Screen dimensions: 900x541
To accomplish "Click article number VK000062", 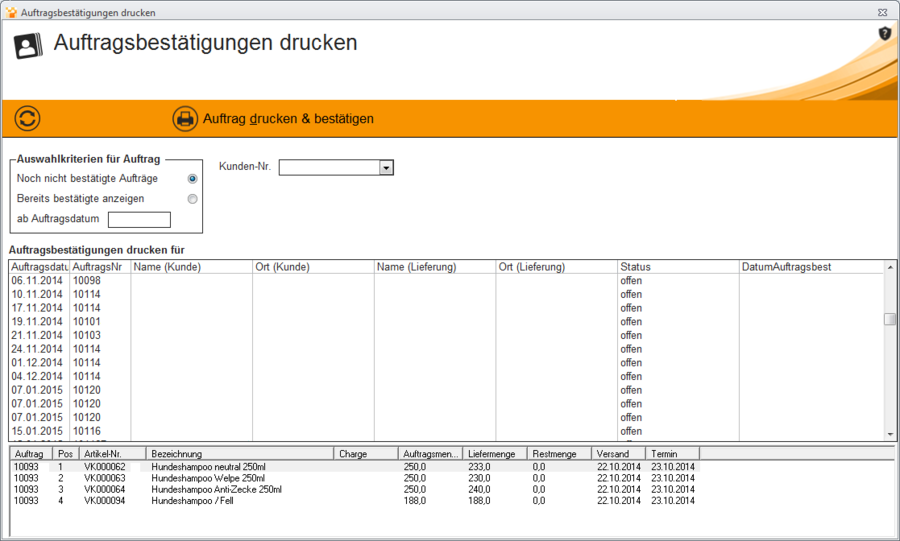I will pos(104,467).
